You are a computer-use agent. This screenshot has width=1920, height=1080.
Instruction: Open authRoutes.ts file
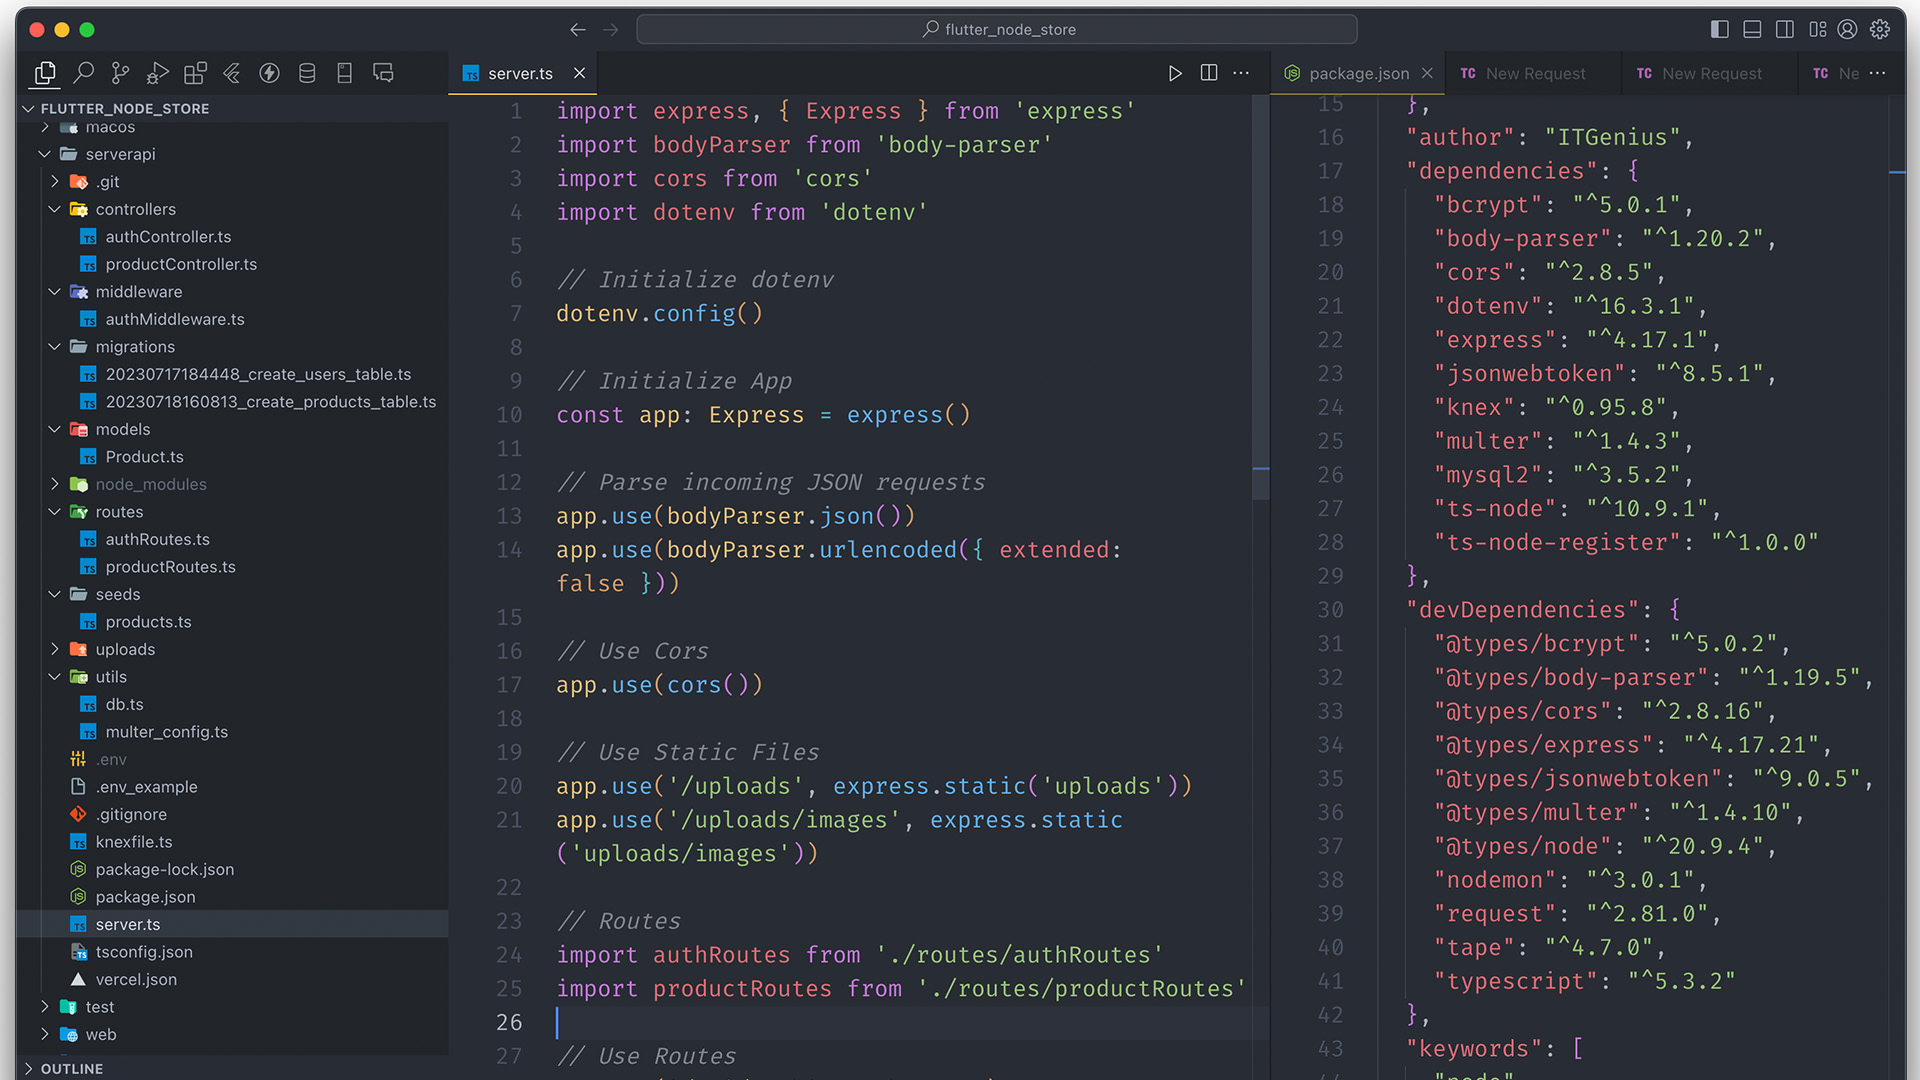pos(157,539)
